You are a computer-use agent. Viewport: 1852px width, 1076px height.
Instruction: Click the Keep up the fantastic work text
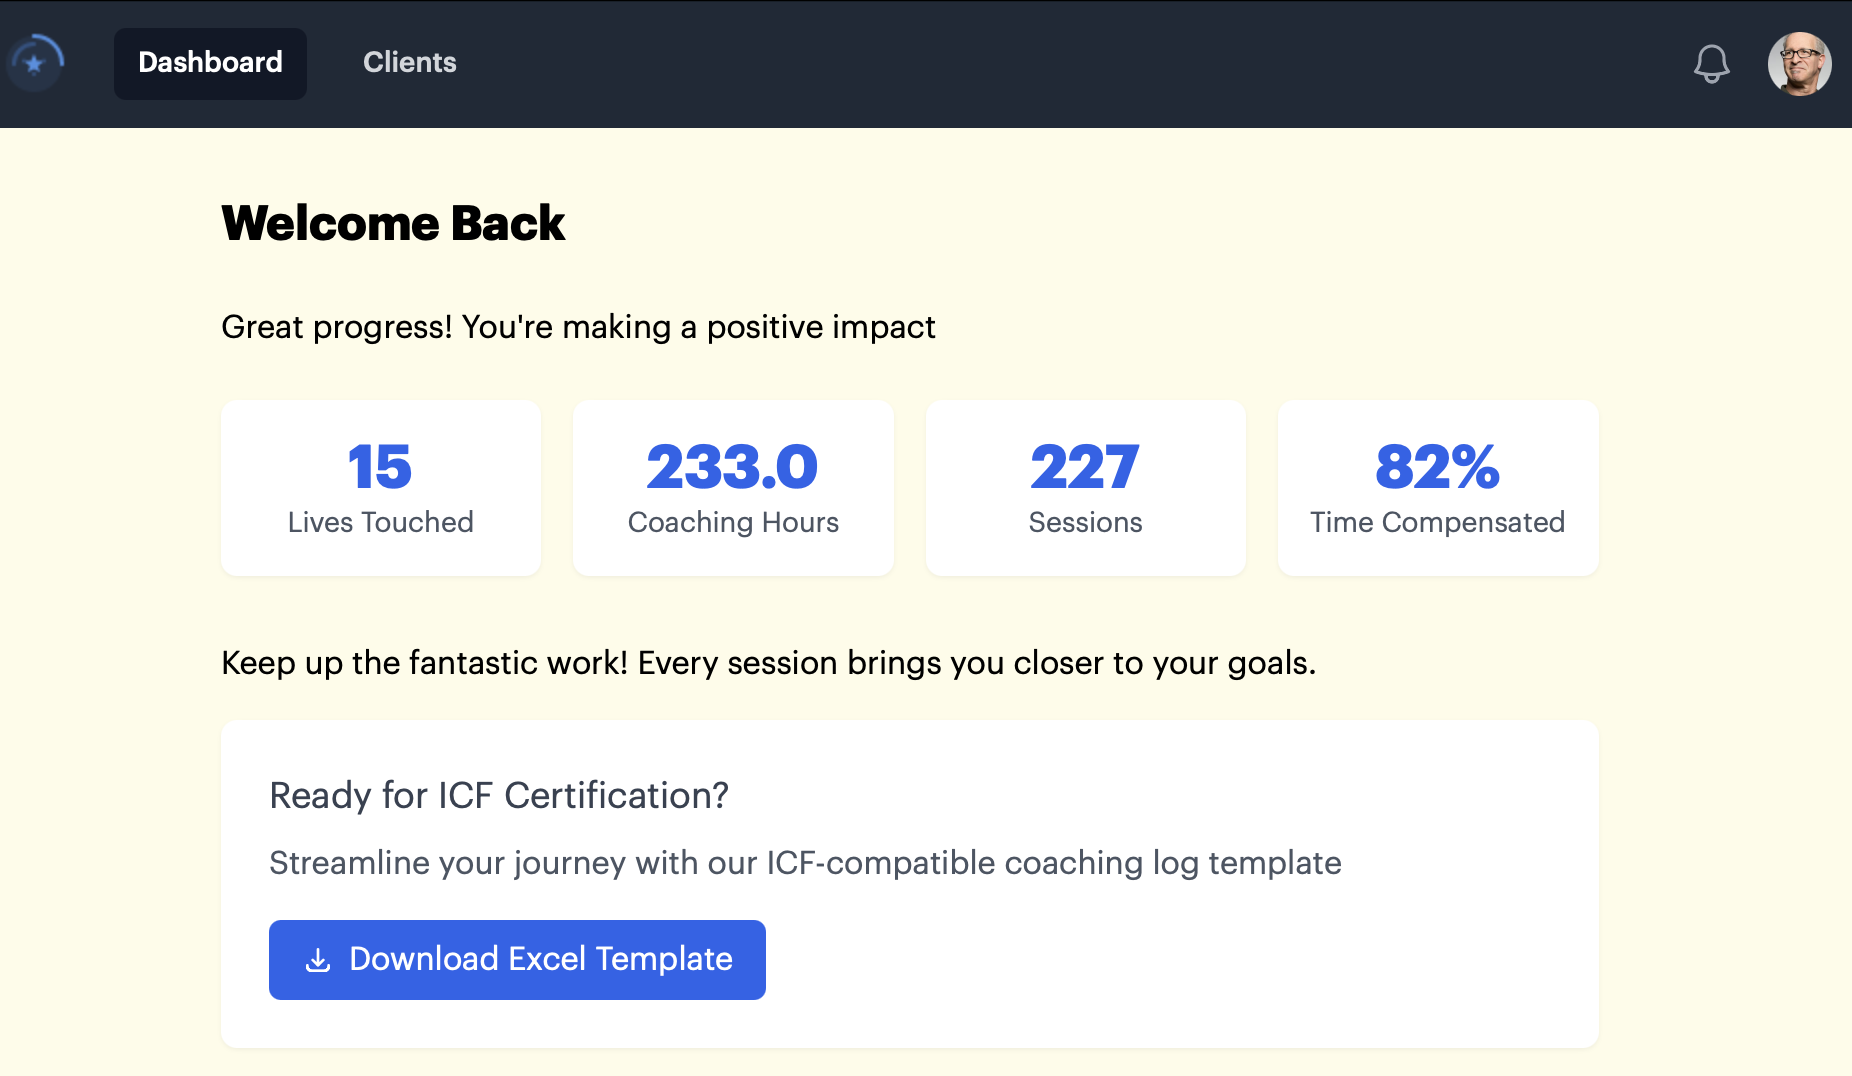click(x=768, y=663)
